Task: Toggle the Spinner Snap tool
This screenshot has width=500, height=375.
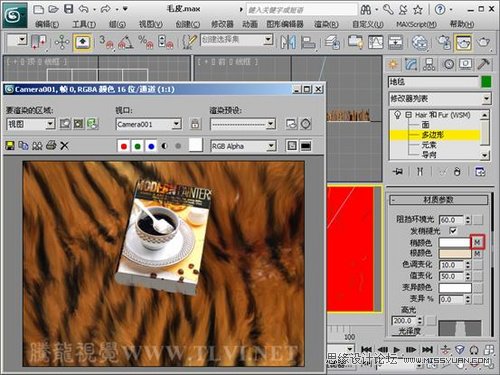Action: click(166, 42)
